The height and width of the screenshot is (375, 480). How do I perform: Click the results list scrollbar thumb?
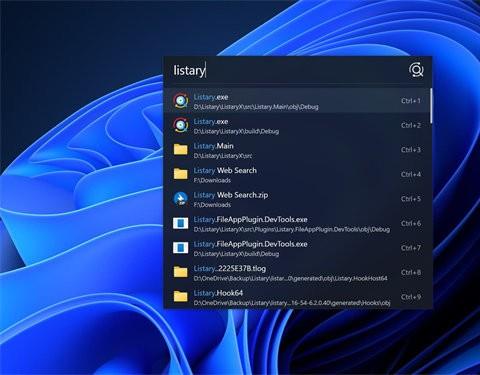click(431, 106)
